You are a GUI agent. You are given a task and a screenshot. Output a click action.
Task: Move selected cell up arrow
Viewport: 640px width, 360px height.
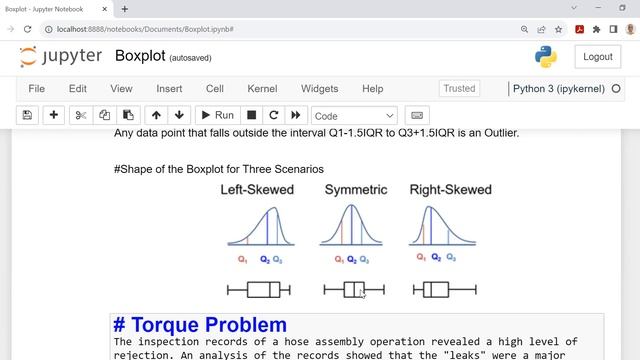tap(156, 116)
